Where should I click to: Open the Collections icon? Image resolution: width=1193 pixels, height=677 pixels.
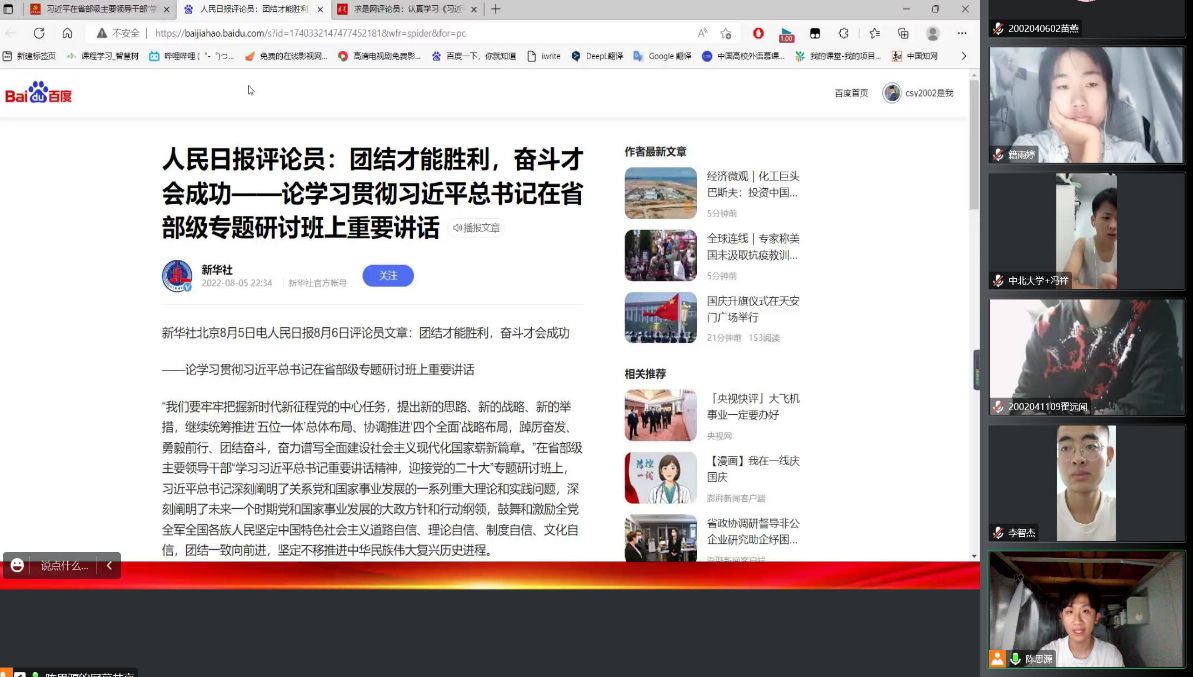[903, 33]
